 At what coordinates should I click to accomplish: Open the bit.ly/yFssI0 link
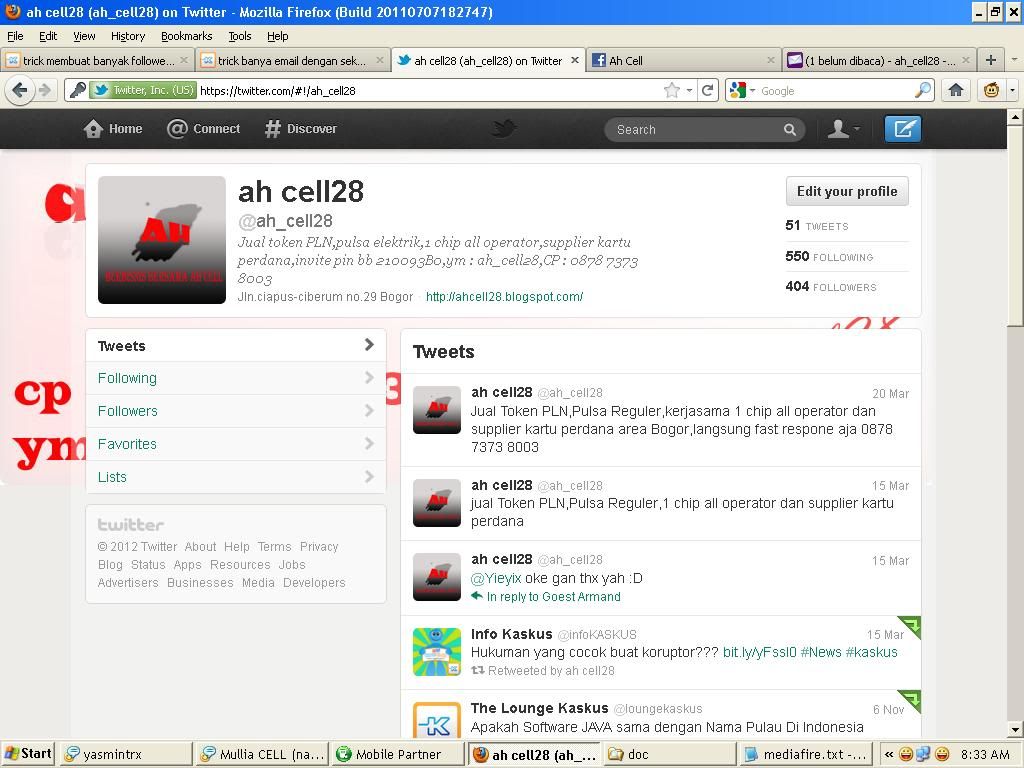[760, 652]
